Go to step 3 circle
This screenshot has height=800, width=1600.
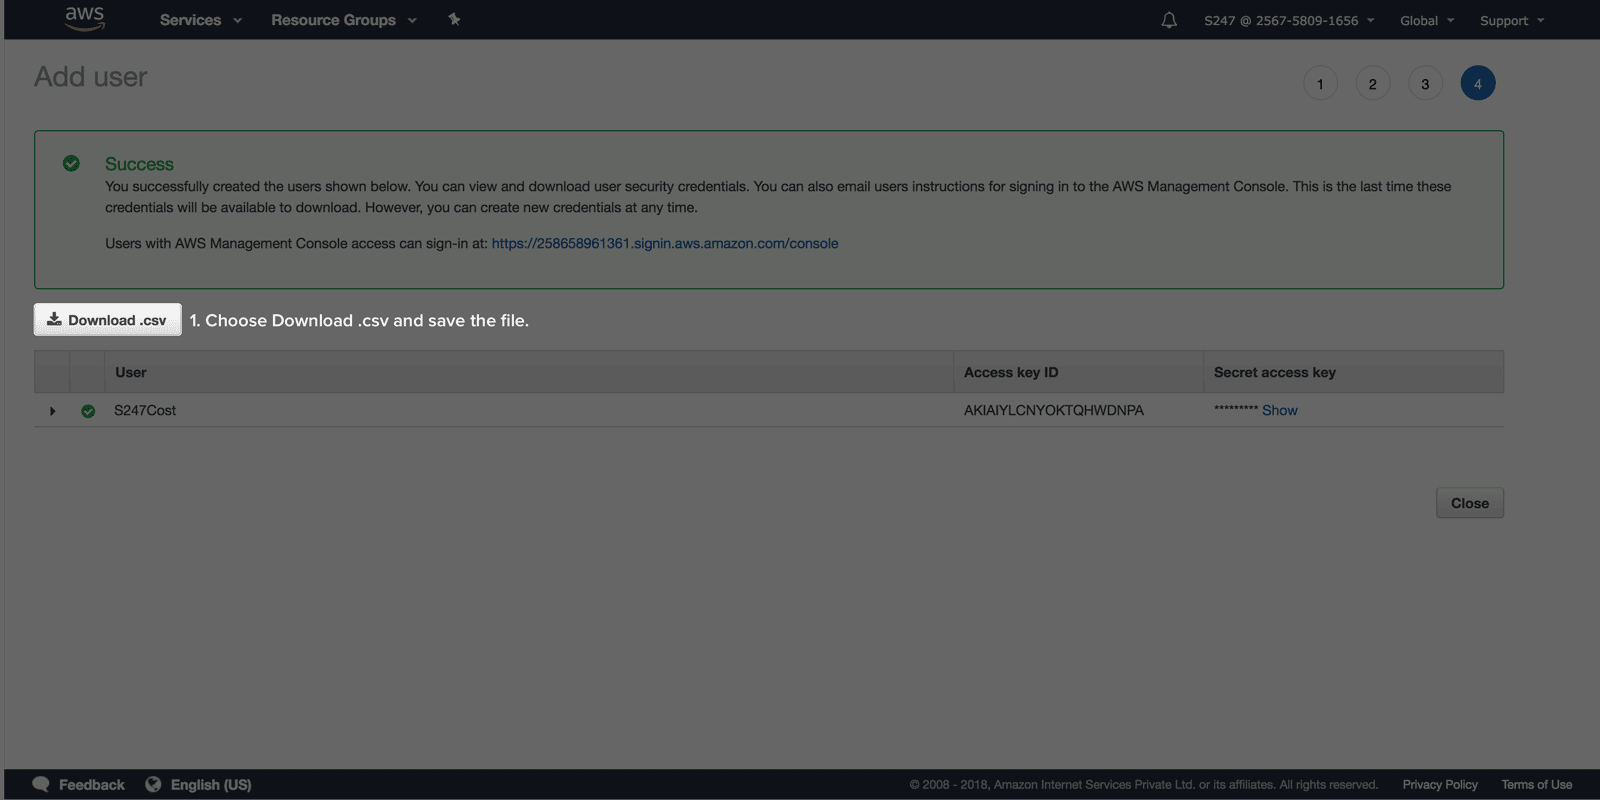point(1425,83)
